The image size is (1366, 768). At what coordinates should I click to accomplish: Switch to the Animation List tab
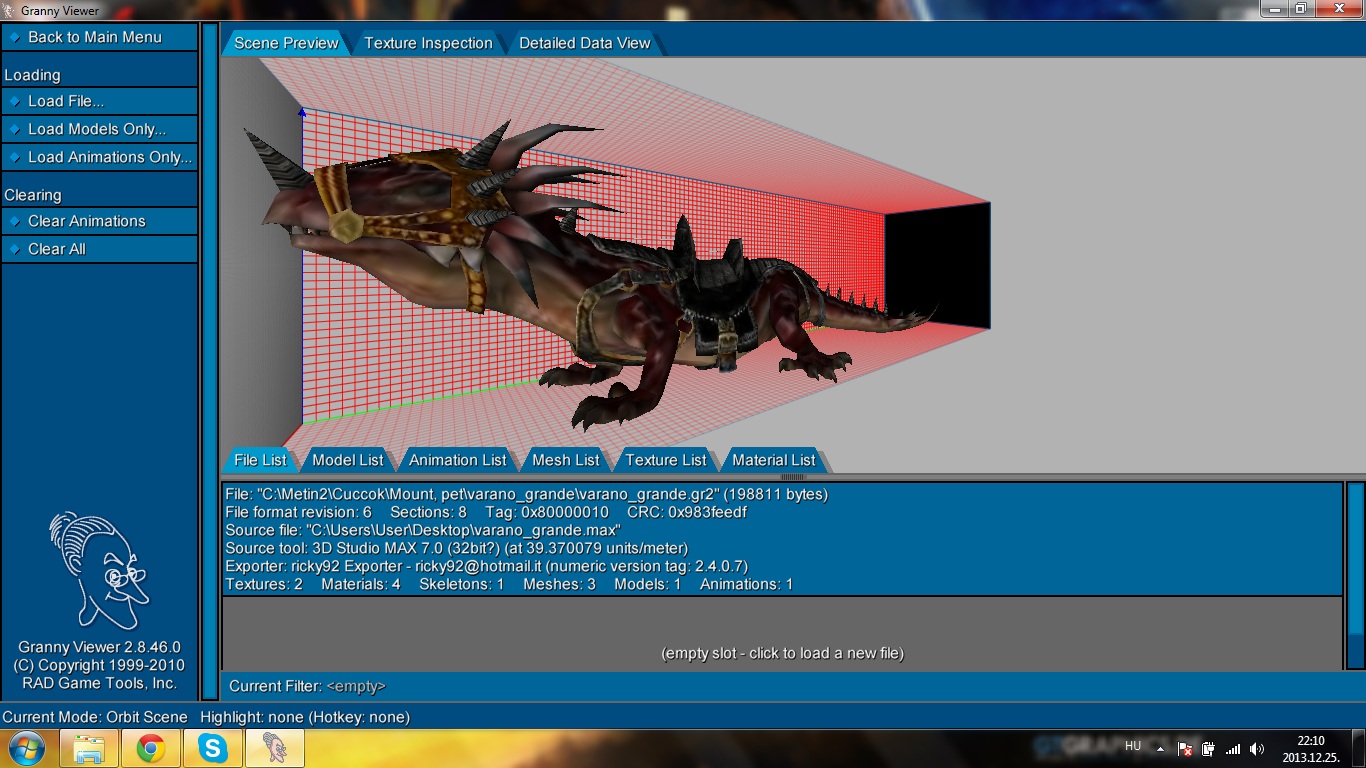458,460
